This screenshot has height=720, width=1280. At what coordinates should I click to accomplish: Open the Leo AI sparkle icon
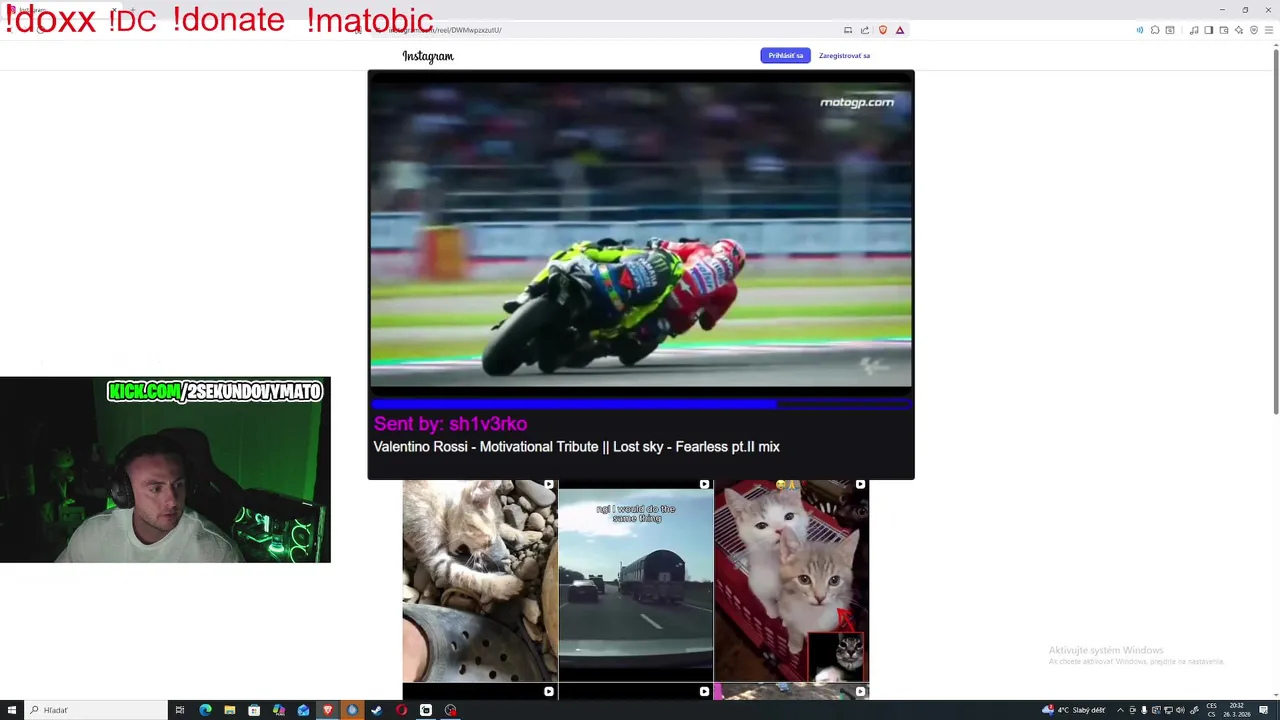[1239, 30]
